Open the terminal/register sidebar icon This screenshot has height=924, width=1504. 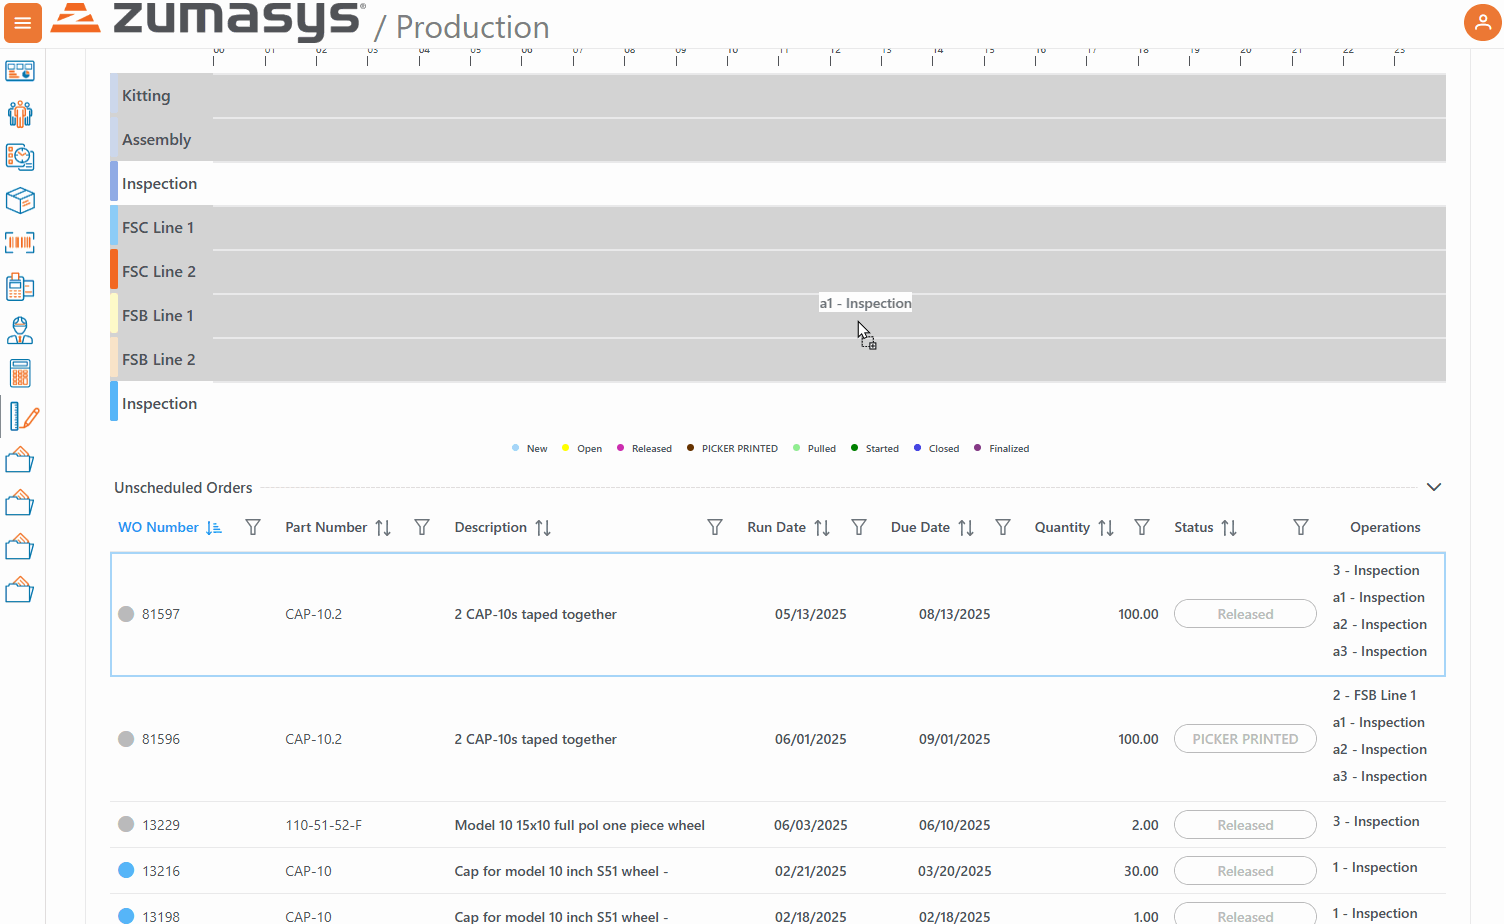click(x=21, y=286)
